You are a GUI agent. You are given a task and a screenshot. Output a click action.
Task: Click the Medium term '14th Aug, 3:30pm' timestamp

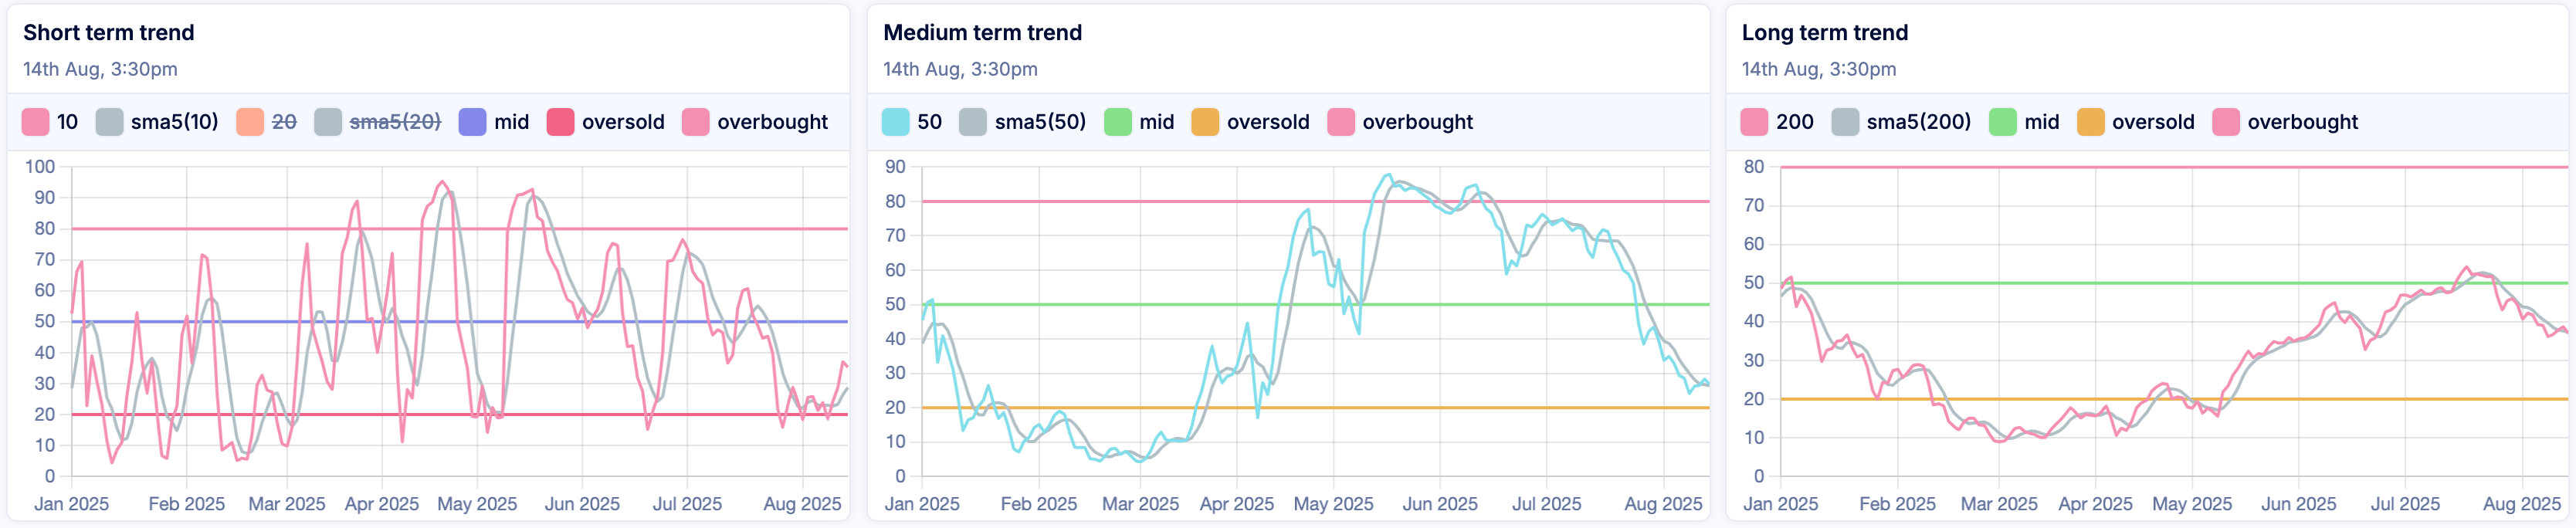click(x=960, y=69)
